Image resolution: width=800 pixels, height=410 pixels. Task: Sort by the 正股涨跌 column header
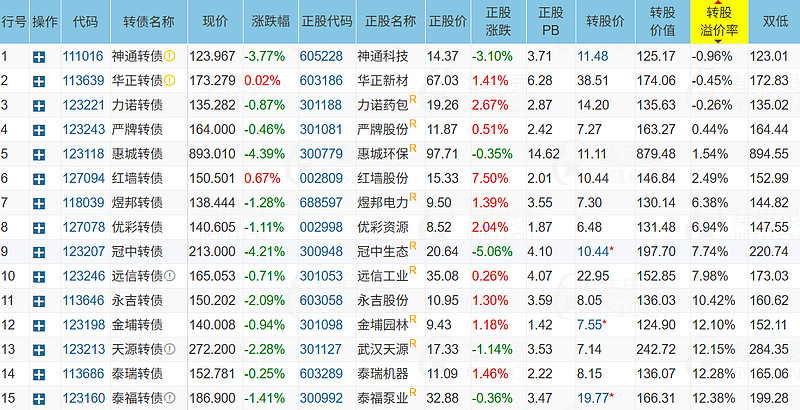(498, 21)
